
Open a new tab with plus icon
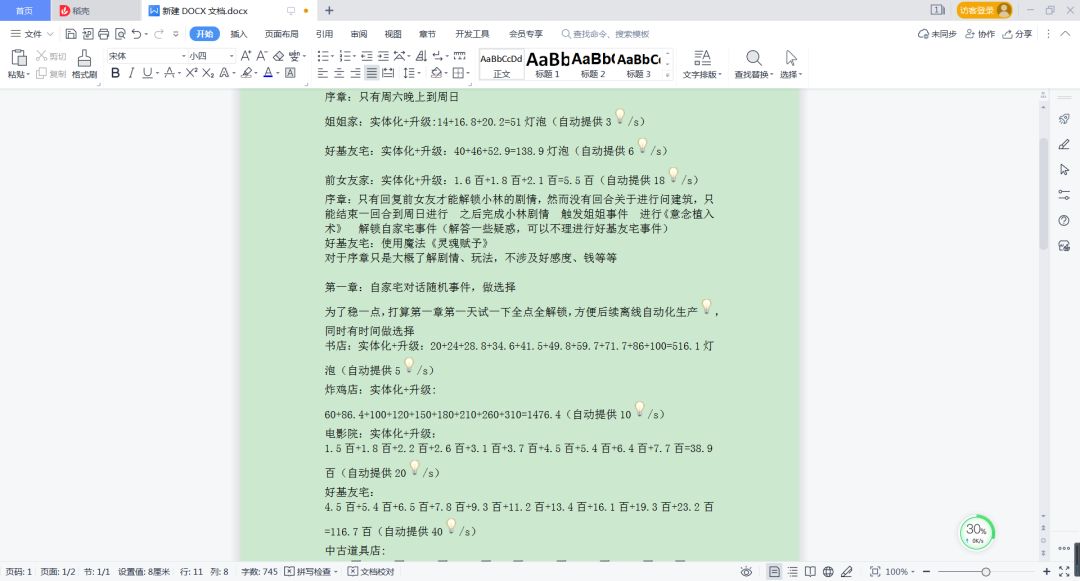(x=329, y=10)
